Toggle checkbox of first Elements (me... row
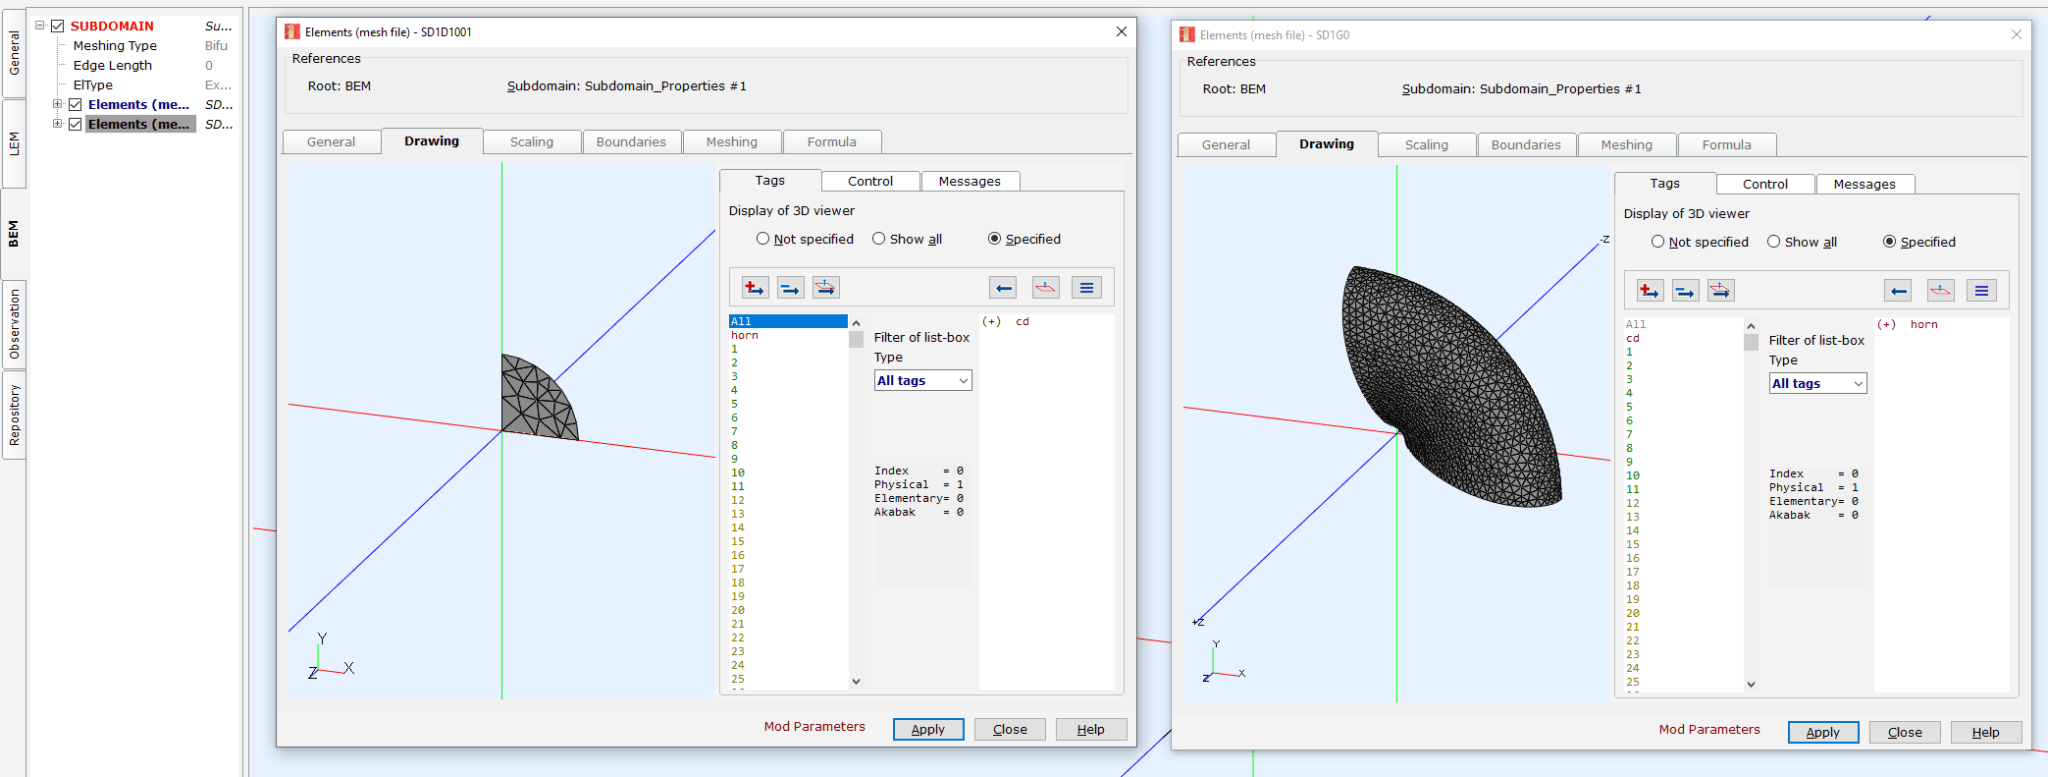Image resolution: width=2048 pixels, height=777 pixels. tap(75, 105)
